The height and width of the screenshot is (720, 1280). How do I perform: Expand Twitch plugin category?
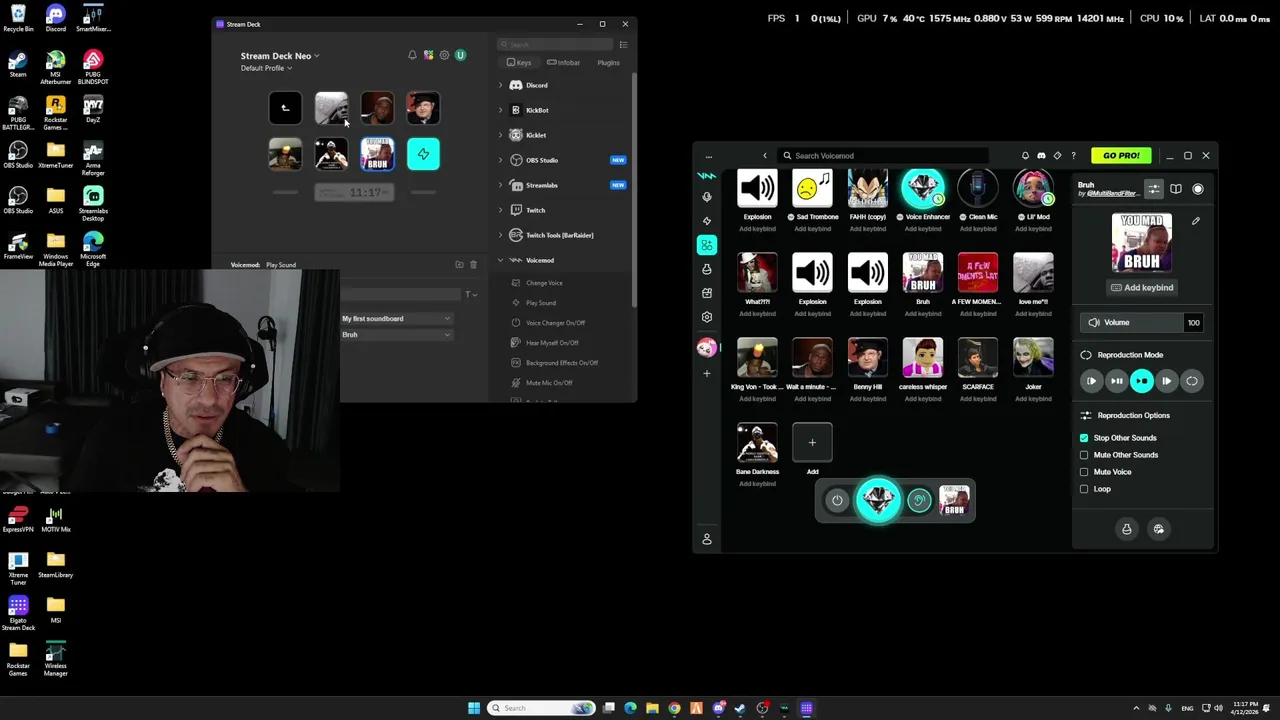point(500,210)
